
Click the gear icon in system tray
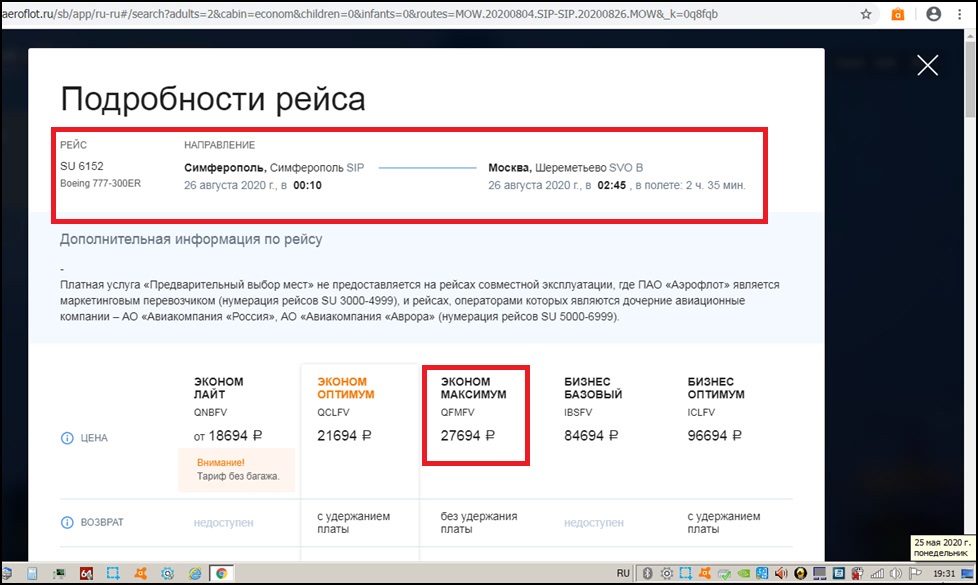(667, 573)
